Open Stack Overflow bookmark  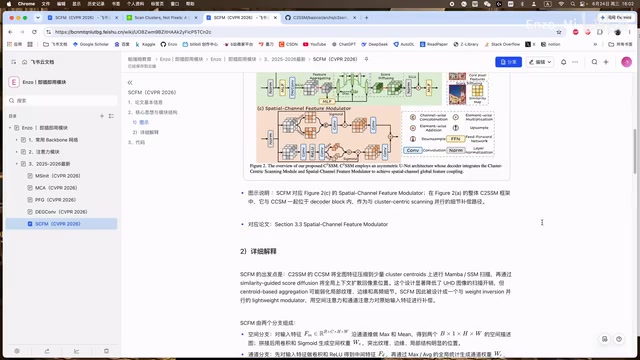(x=502, y=44)
